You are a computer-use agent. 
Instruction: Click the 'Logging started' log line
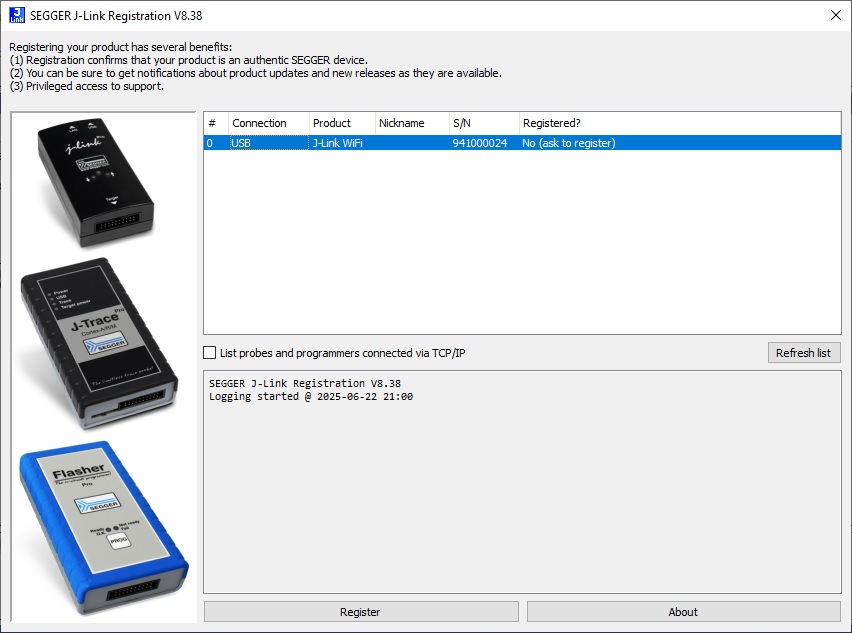(x=311, y=397)
